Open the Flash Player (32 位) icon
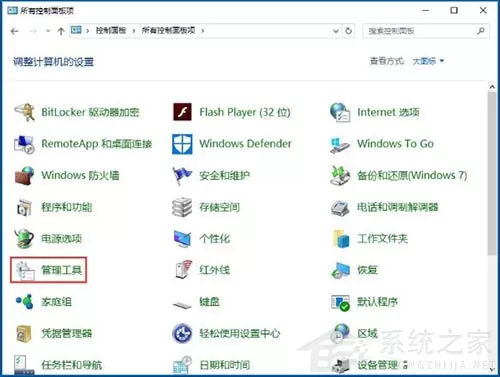 coord(182,112)
